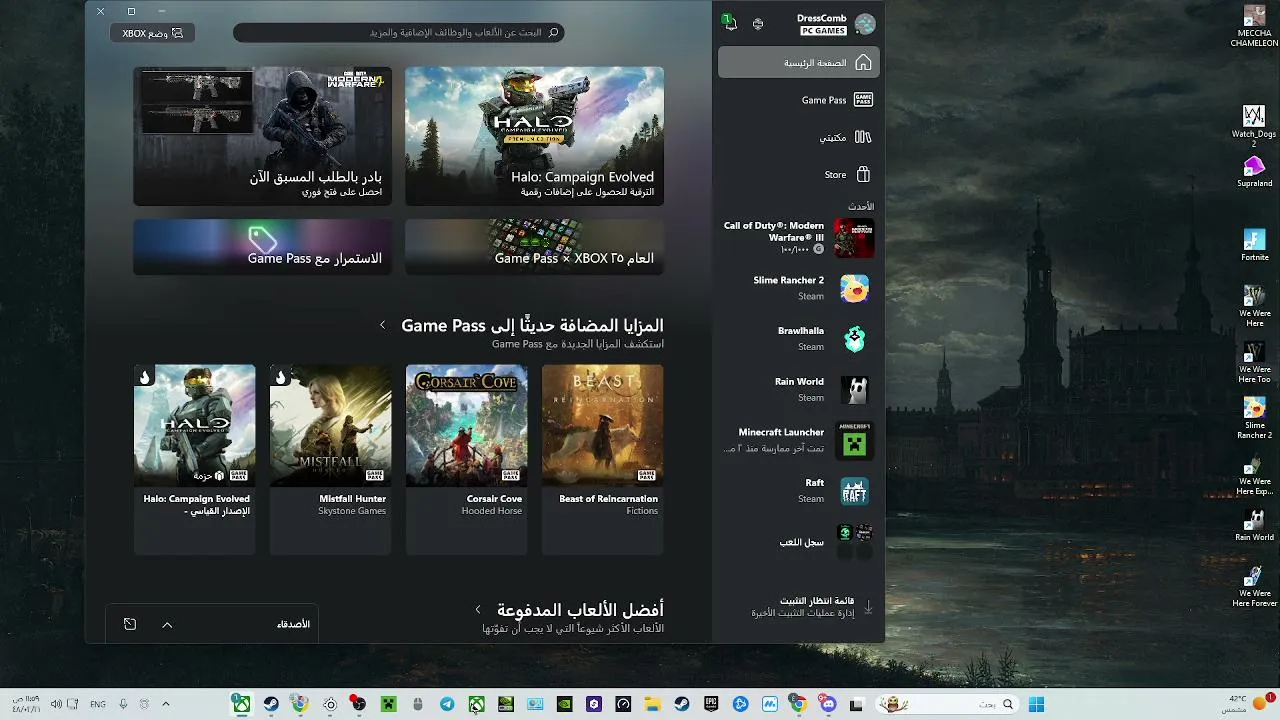This screenshot has height=720, width=1280.
Task: Open the Corsair Cove game card
Action: click(466, 459)
